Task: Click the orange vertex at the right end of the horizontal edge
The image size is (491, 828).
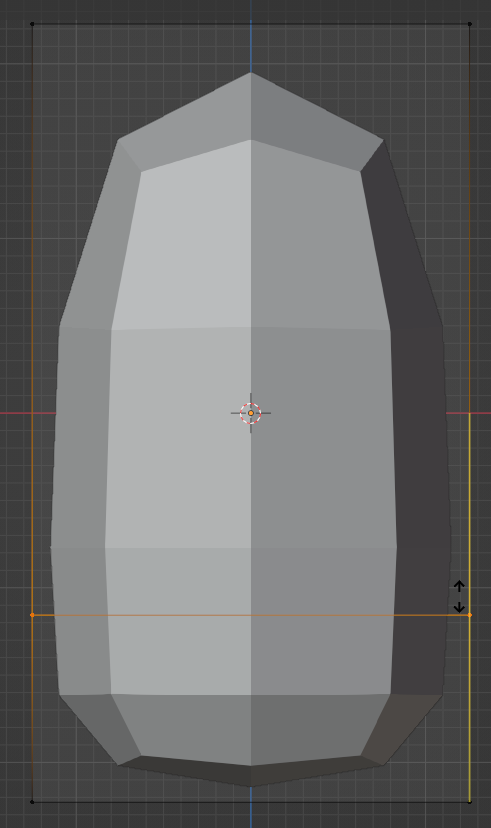Action: coord(469,615)
